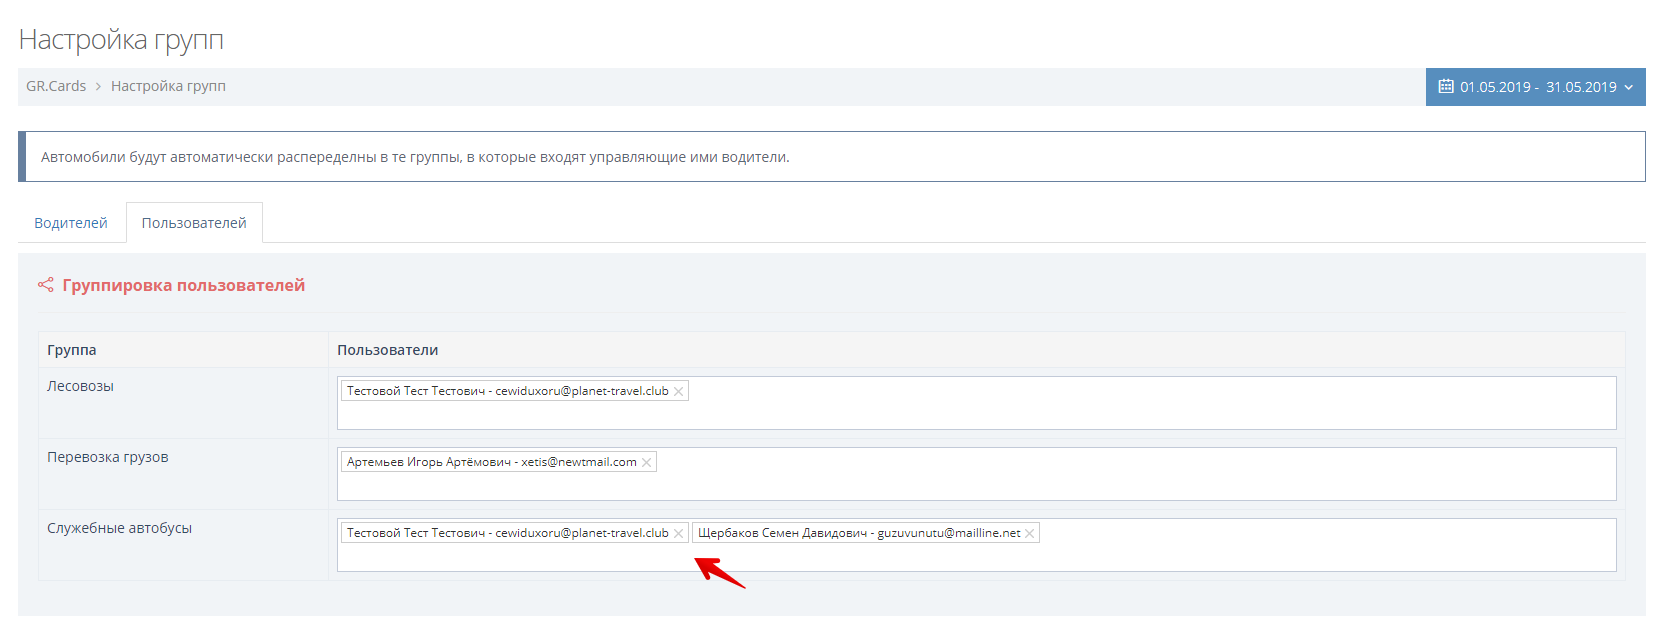Viewport: 1665px width, 631px height.
Task: Remove Тестовой user tag from Лесовозы group
Action: [678, 392]
